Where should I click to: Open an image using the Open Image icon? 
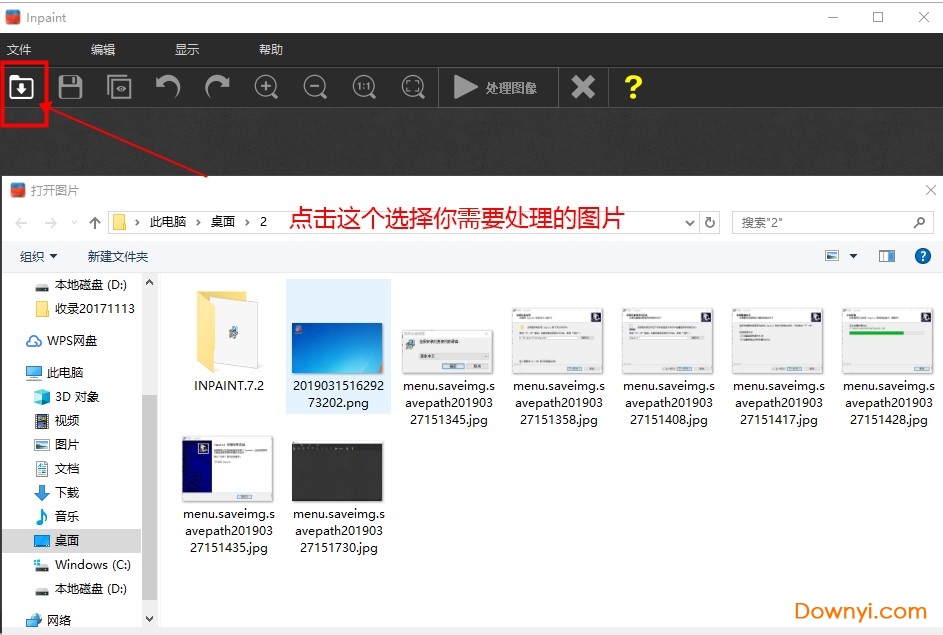point(24,87)
